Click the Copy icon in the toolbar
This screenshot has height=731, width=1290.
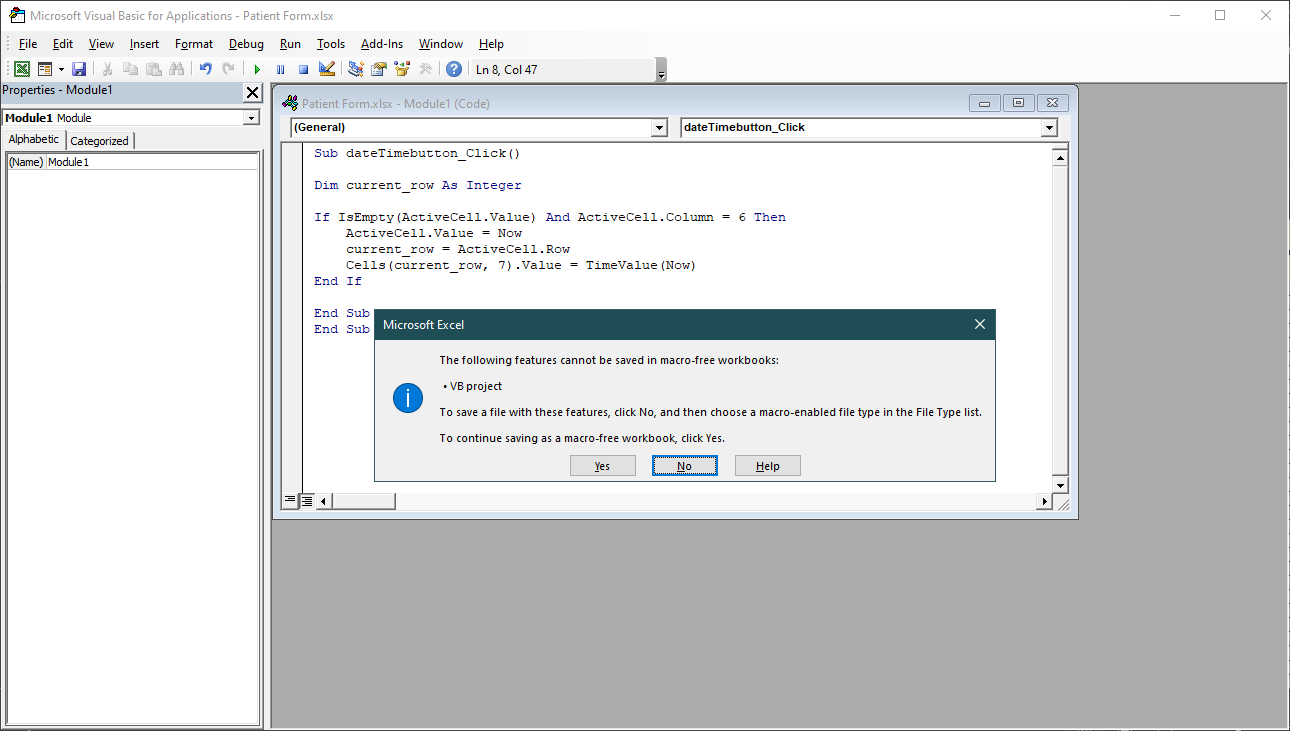coord(130,69)
